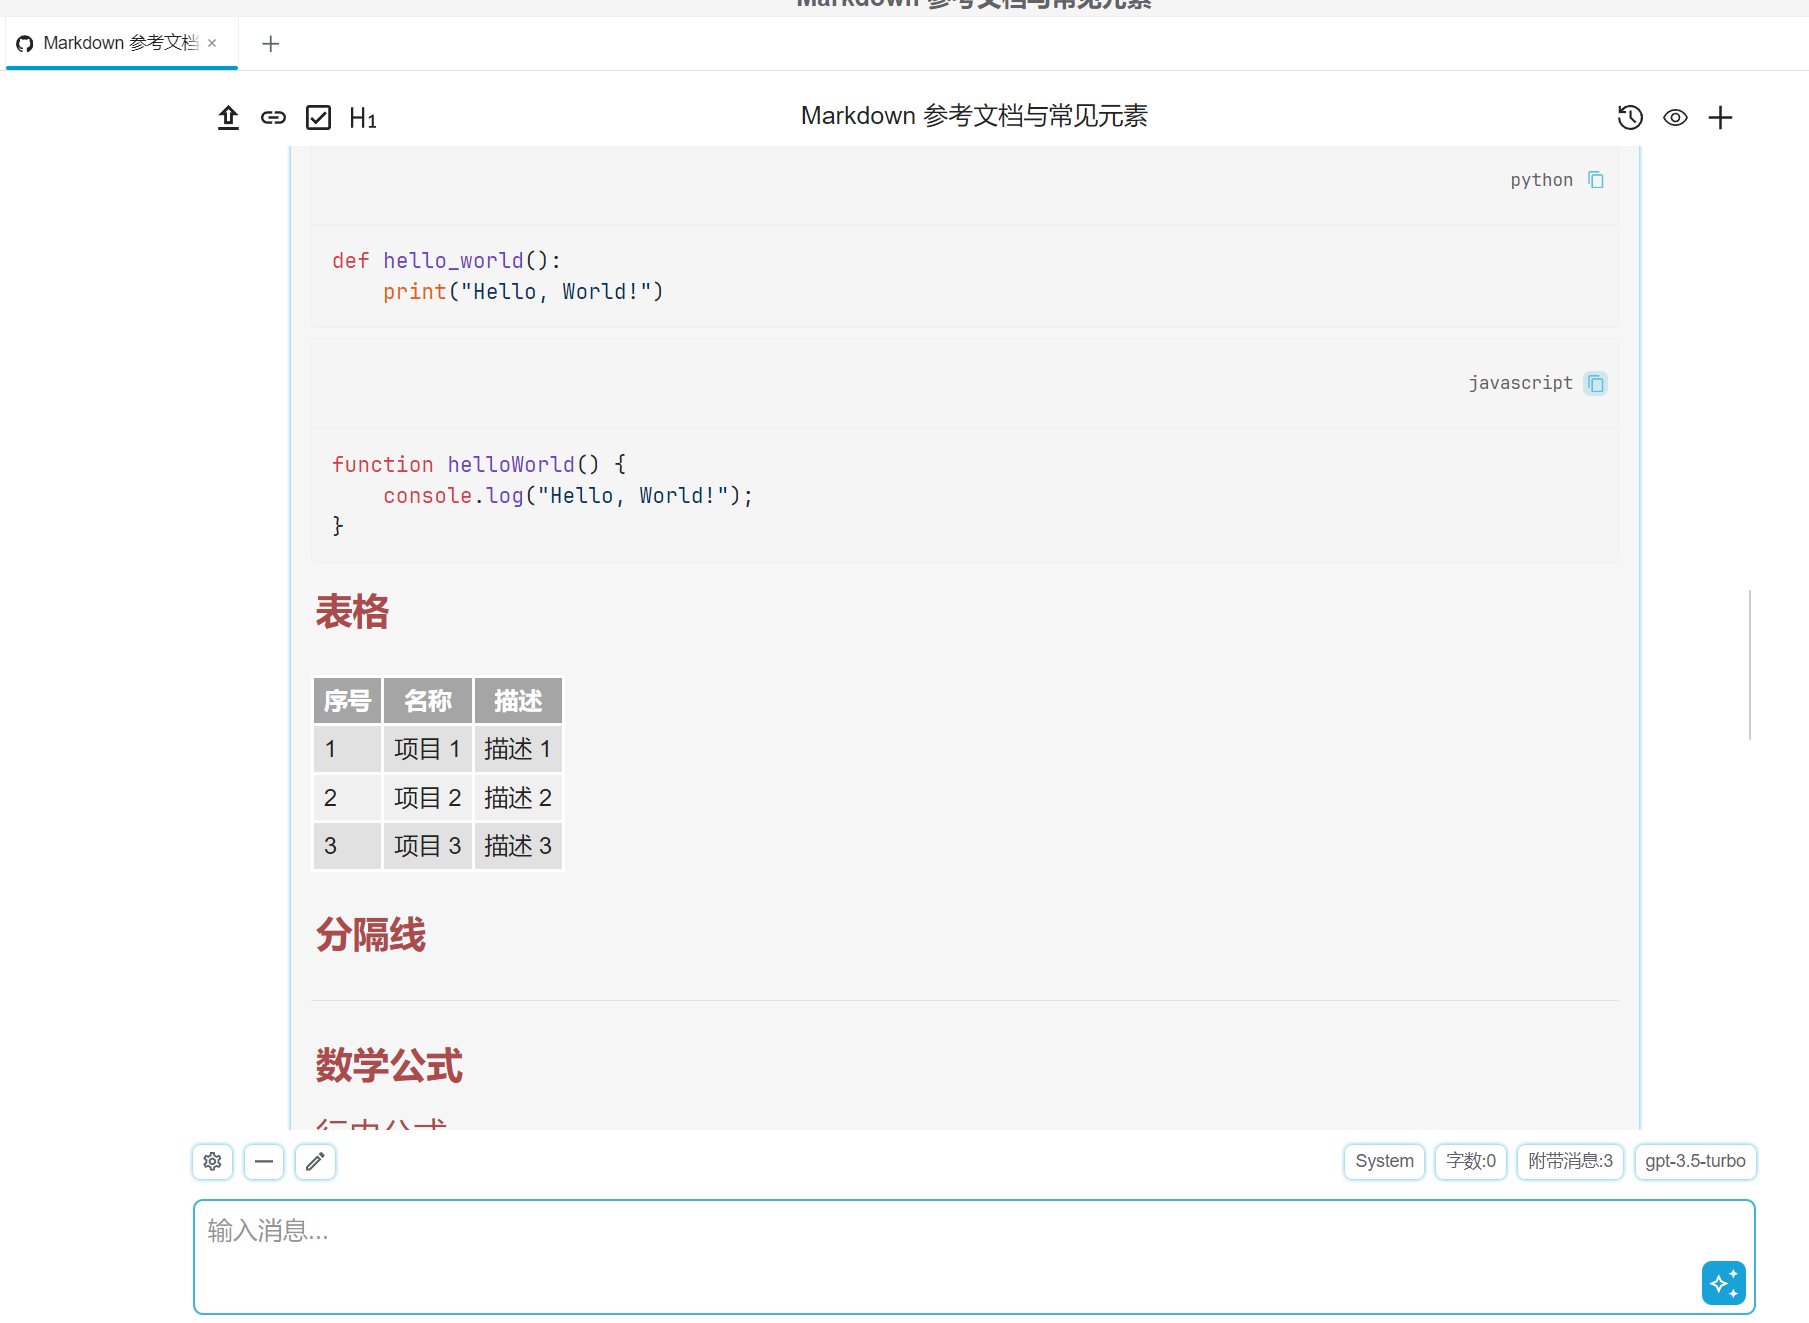Toggle the checkbox icon in toolbar
Screen dimensions: 1809x1323
[318, 118]
